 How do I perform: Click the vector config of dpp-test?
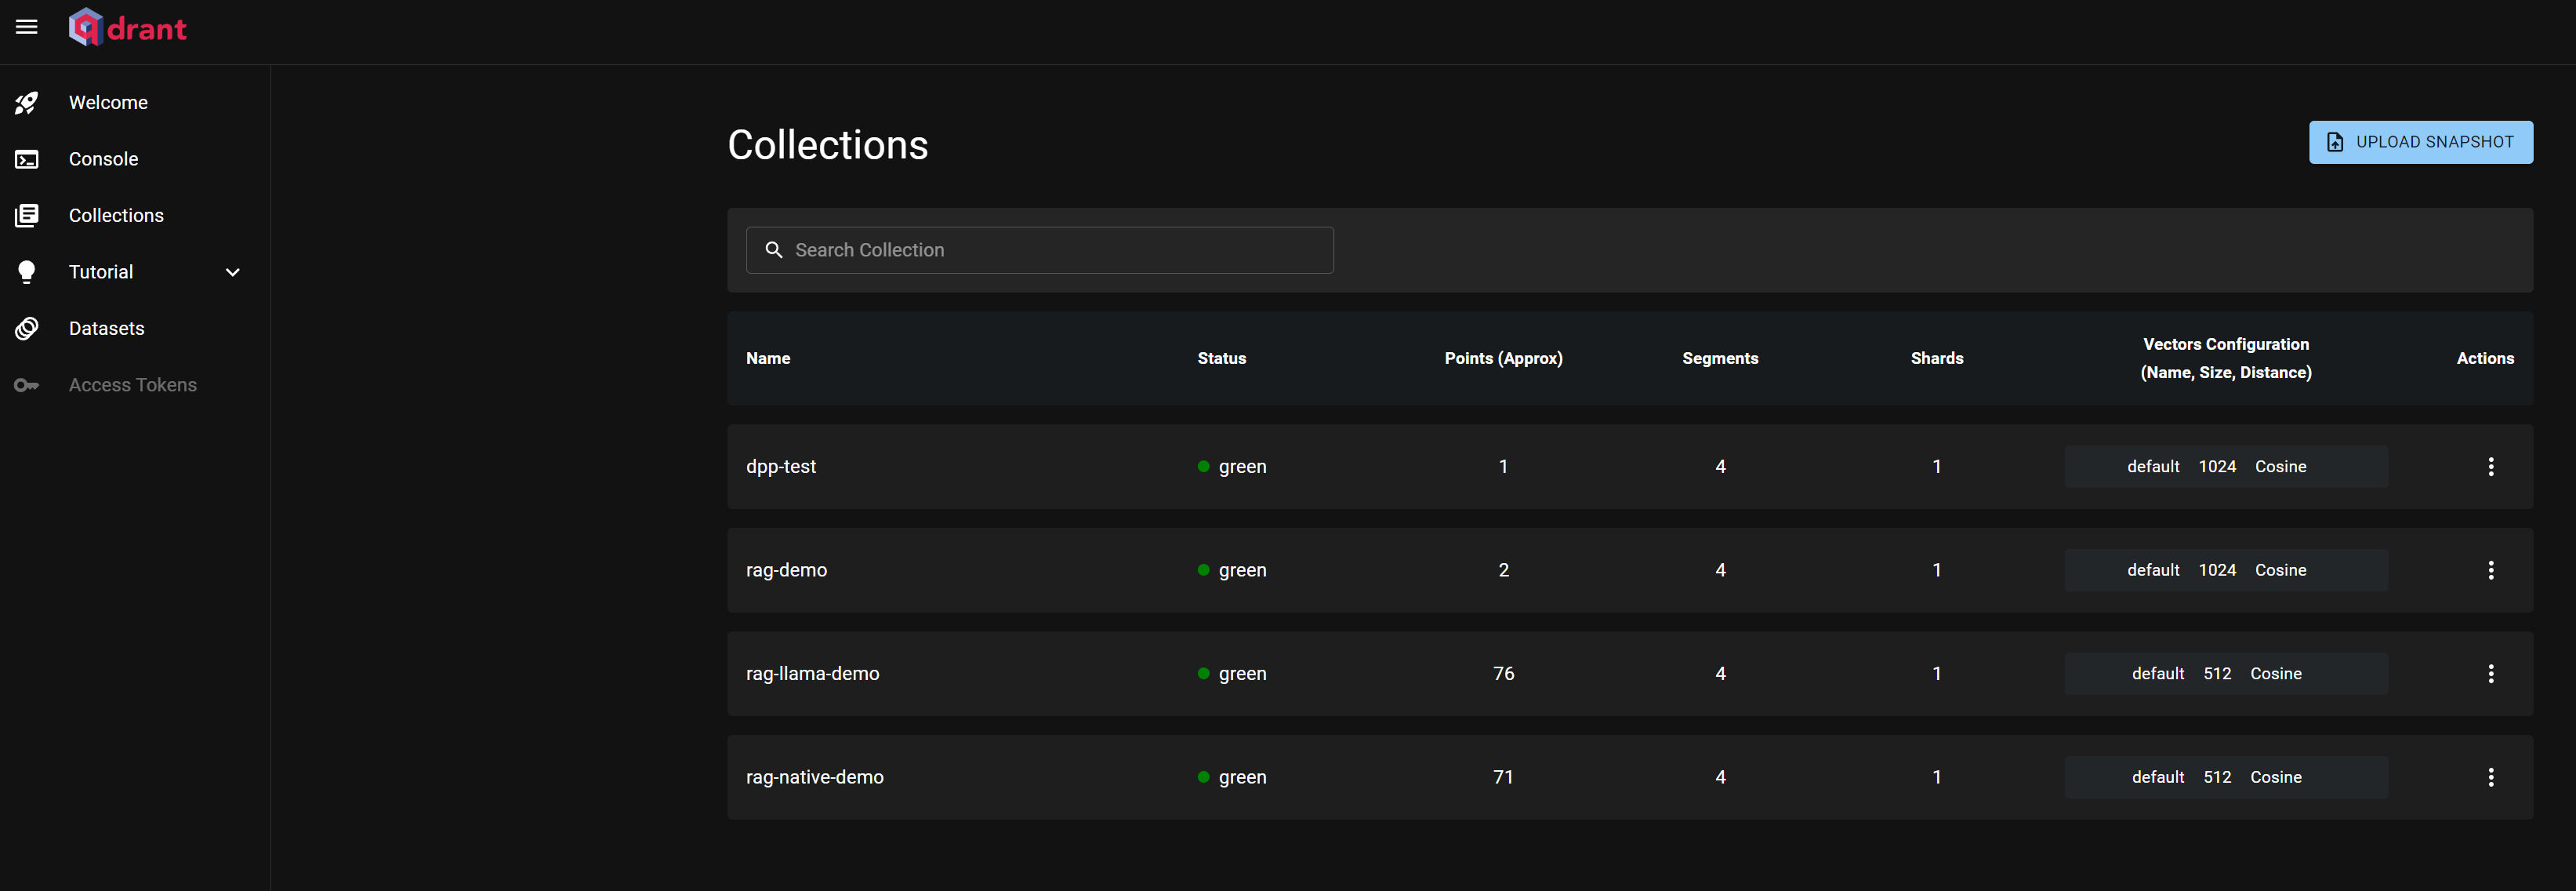click(2225, 467)
